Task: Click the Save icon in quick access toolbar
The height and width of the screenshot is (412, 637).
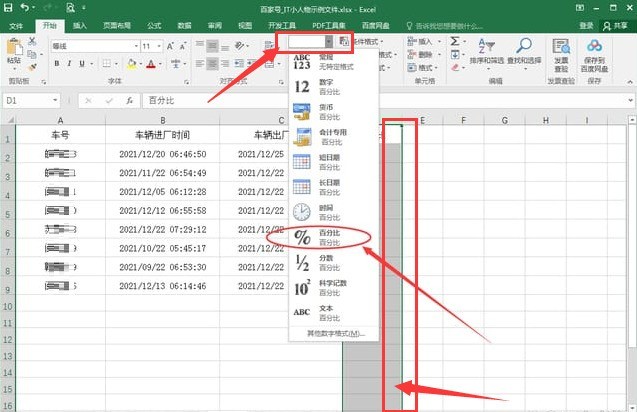Action: click(x=8, y=6)
